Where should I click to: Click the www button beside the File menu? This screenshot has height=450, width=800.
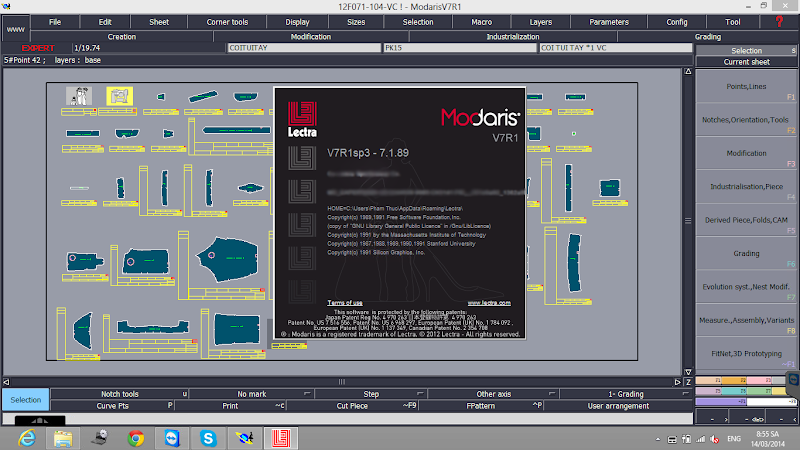point(15,29)
